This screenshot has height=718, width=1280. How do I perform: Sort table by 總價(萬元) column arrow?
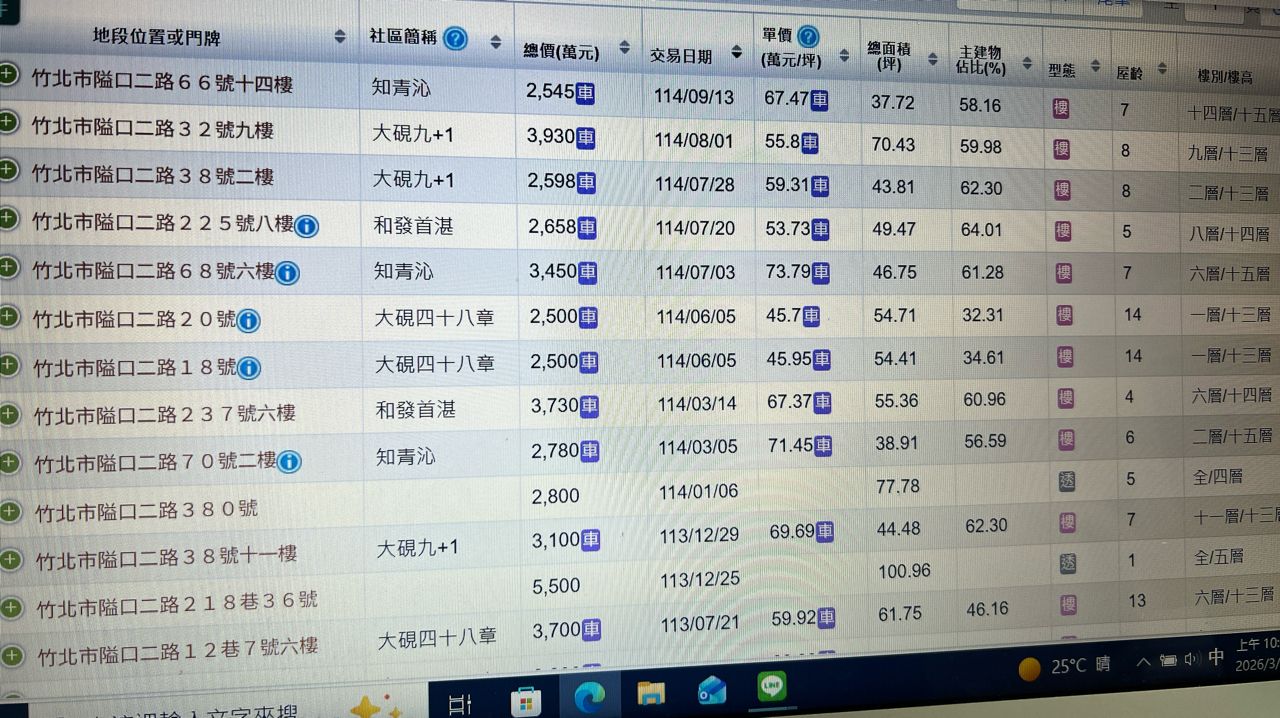click(x=625, y=48)
